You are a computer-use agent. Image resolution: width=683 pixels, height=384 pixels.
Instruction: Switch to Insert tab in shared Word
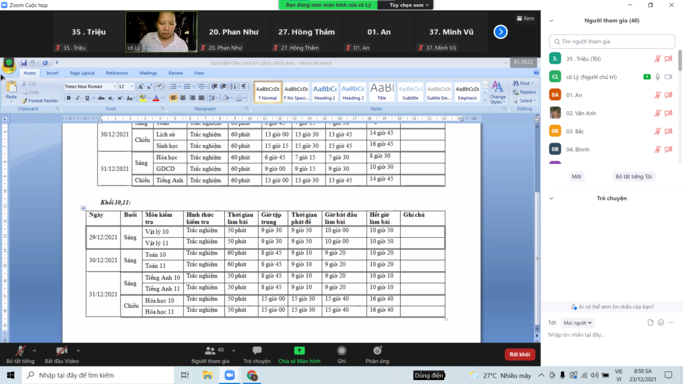pyautogui.click(x=52, y=73)
